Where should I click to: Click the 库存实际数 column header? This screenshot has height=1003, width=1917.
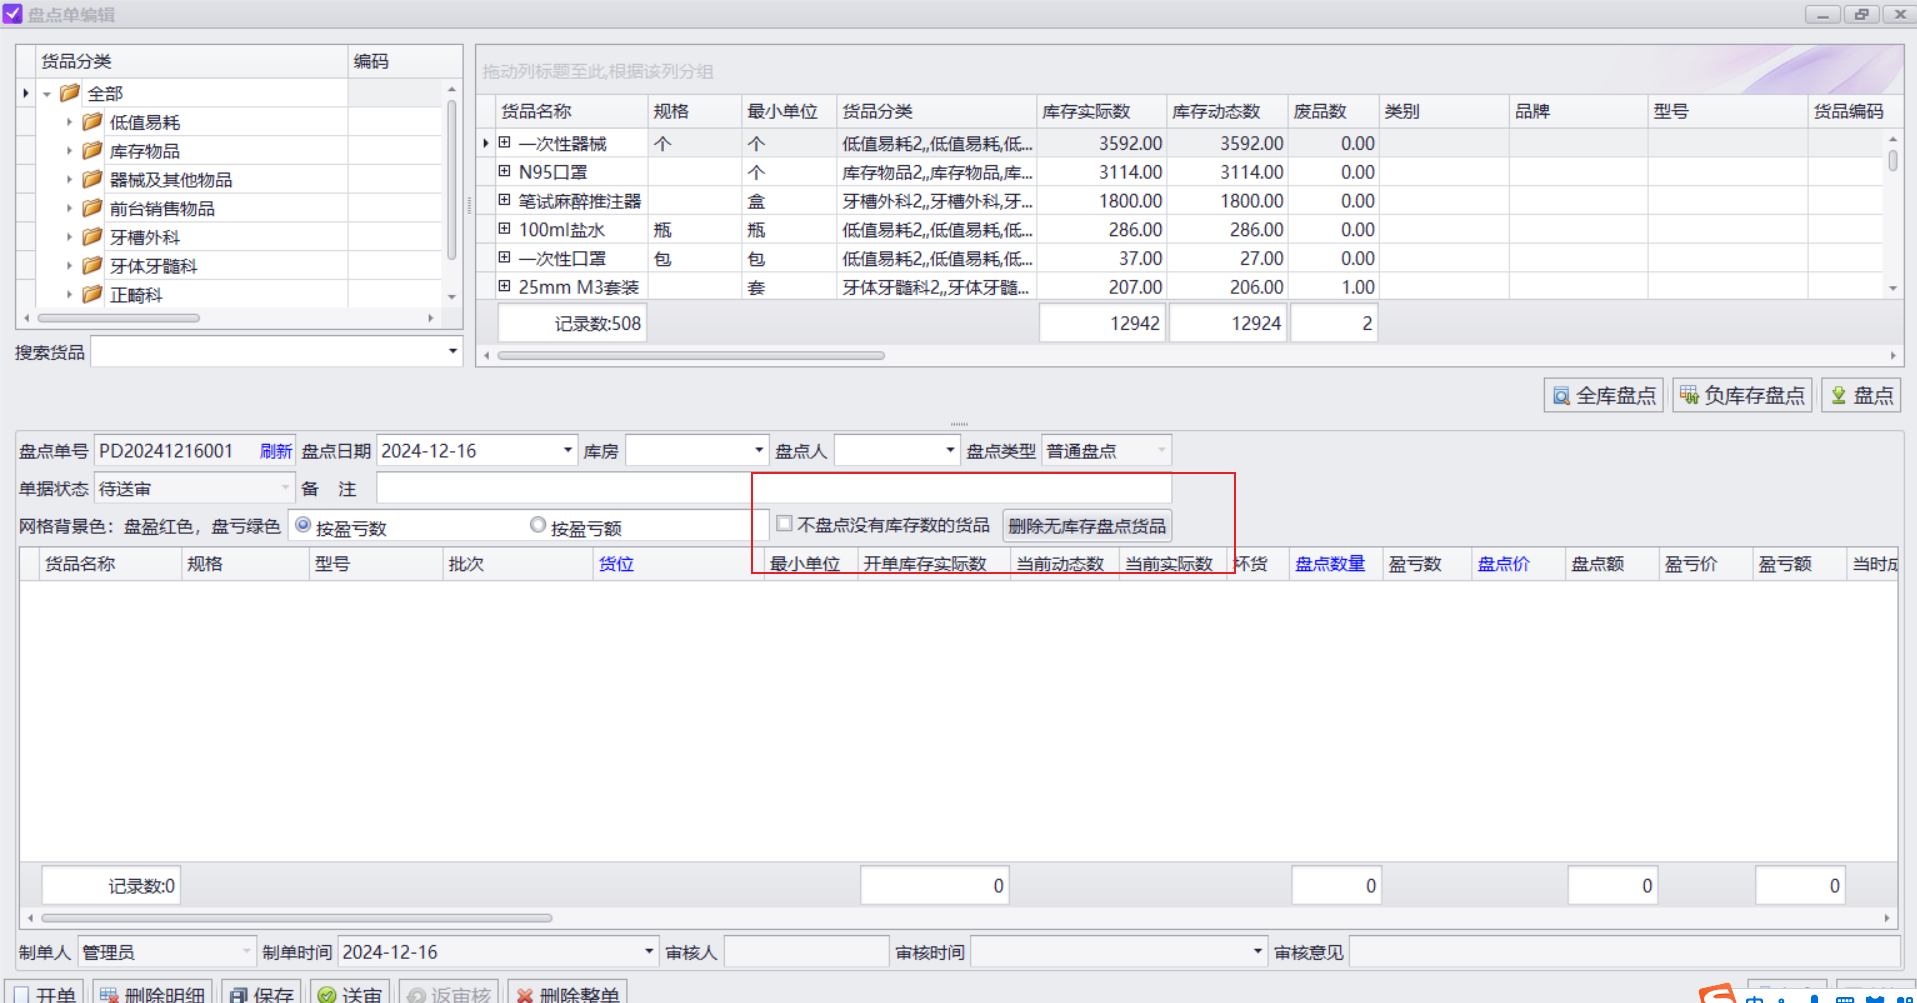(x=1101, y=111)
